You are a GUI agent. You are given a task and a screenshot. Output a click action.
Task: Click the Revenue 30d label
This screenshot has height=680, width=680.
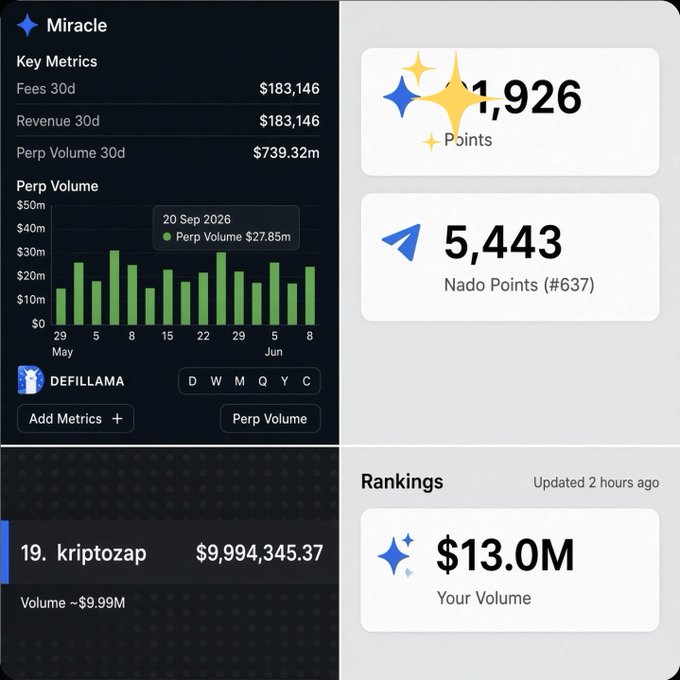click(58, 121)
